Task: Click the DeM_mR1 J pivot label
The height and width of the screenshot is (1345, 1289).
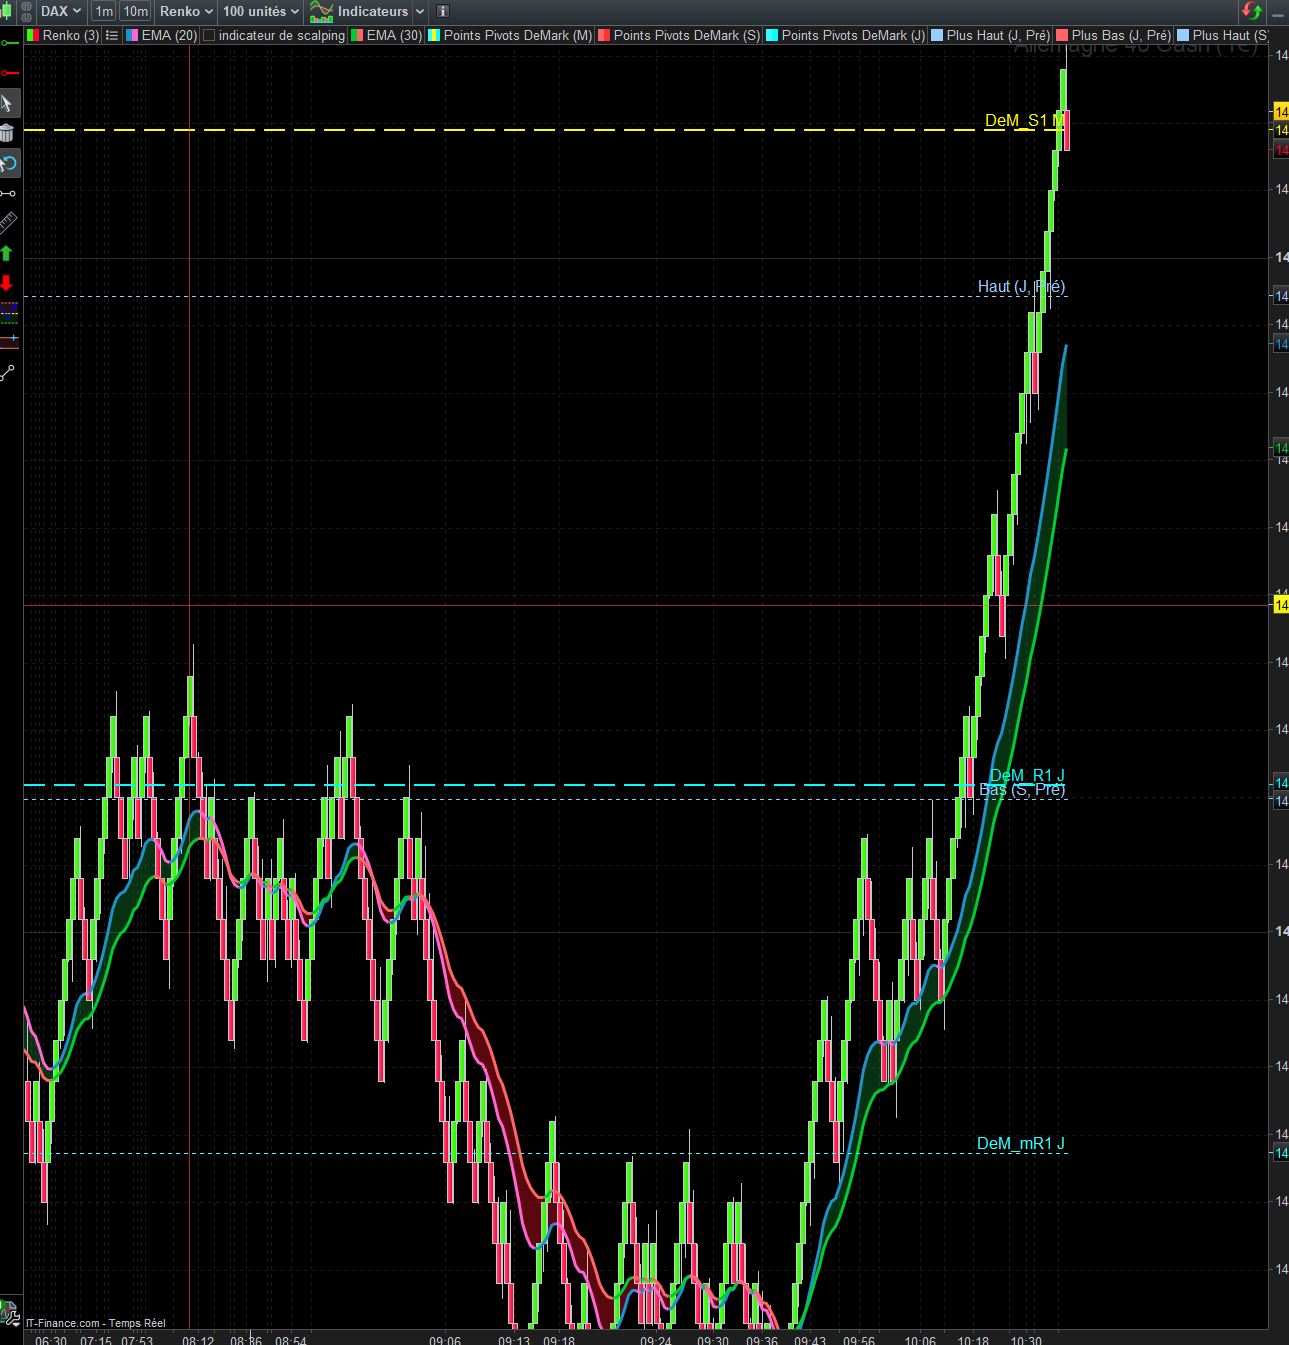Action: (1021, 1144)
